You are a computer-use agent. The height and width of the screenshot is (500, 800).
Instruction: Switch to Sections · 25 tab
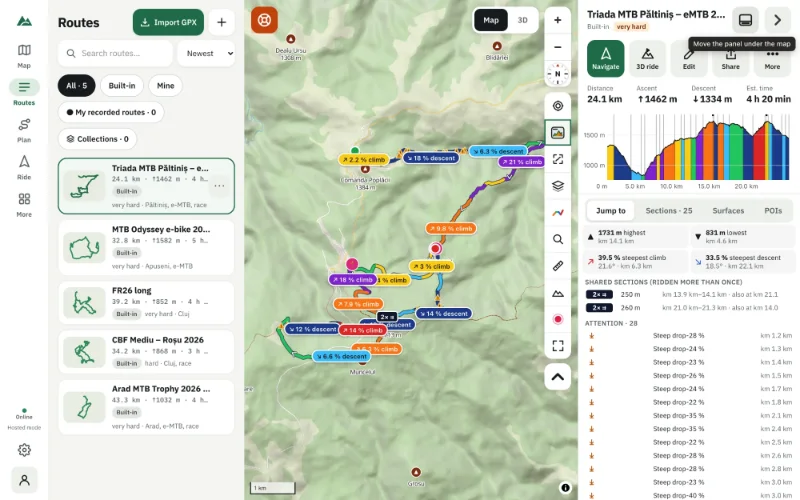coord(669,211)
